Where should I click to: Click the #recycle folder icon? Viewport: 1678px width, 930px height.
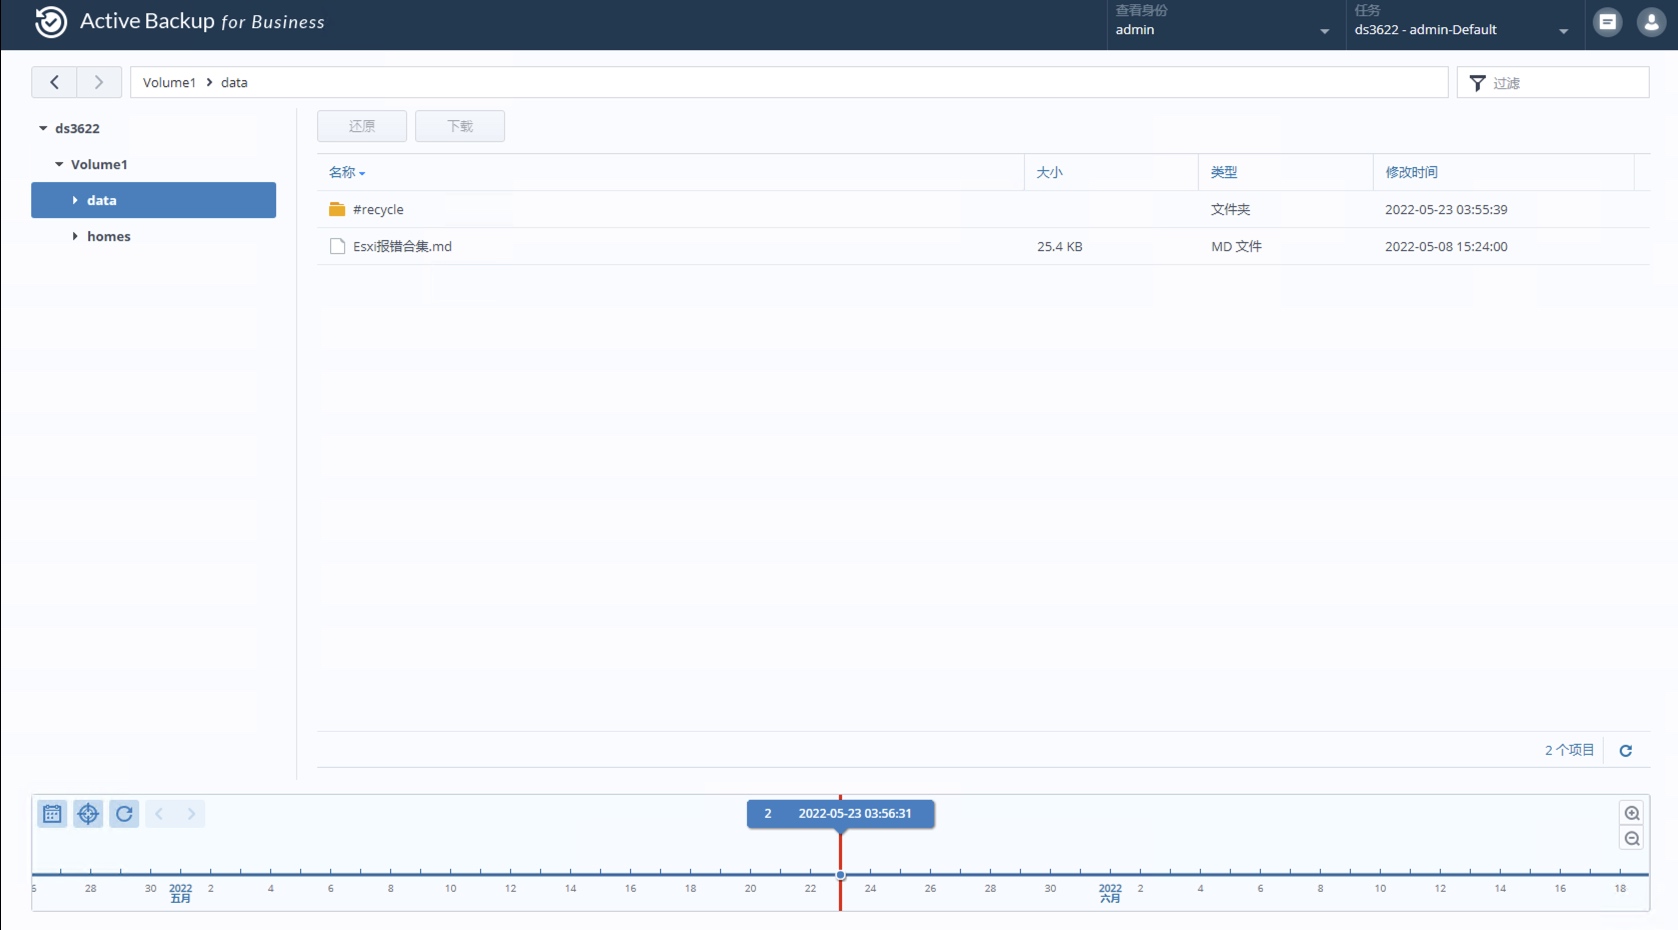tap(337, 209)
